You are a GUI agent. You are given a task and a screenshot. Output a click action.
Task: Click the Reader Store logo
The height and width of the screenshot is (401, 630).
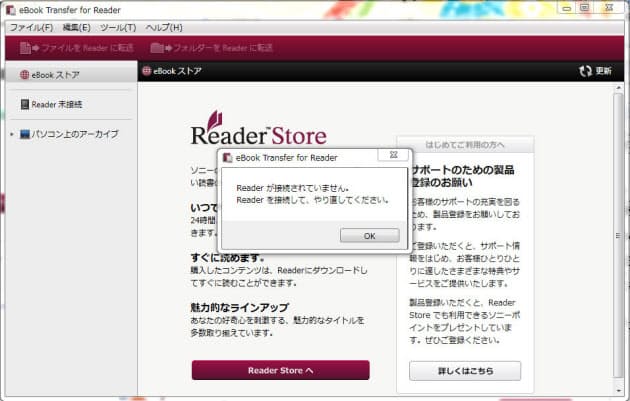258,129
